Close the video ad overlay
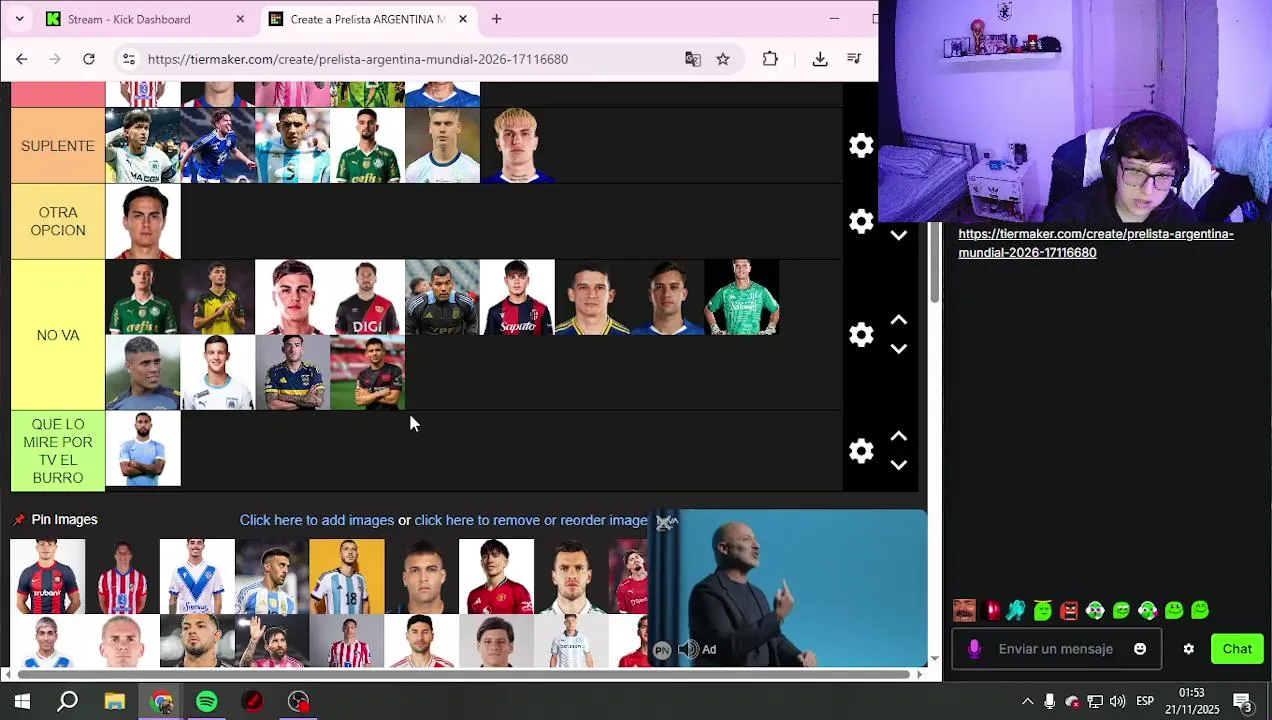Viewport: 1272px width, 720px height. coord(666,521)
